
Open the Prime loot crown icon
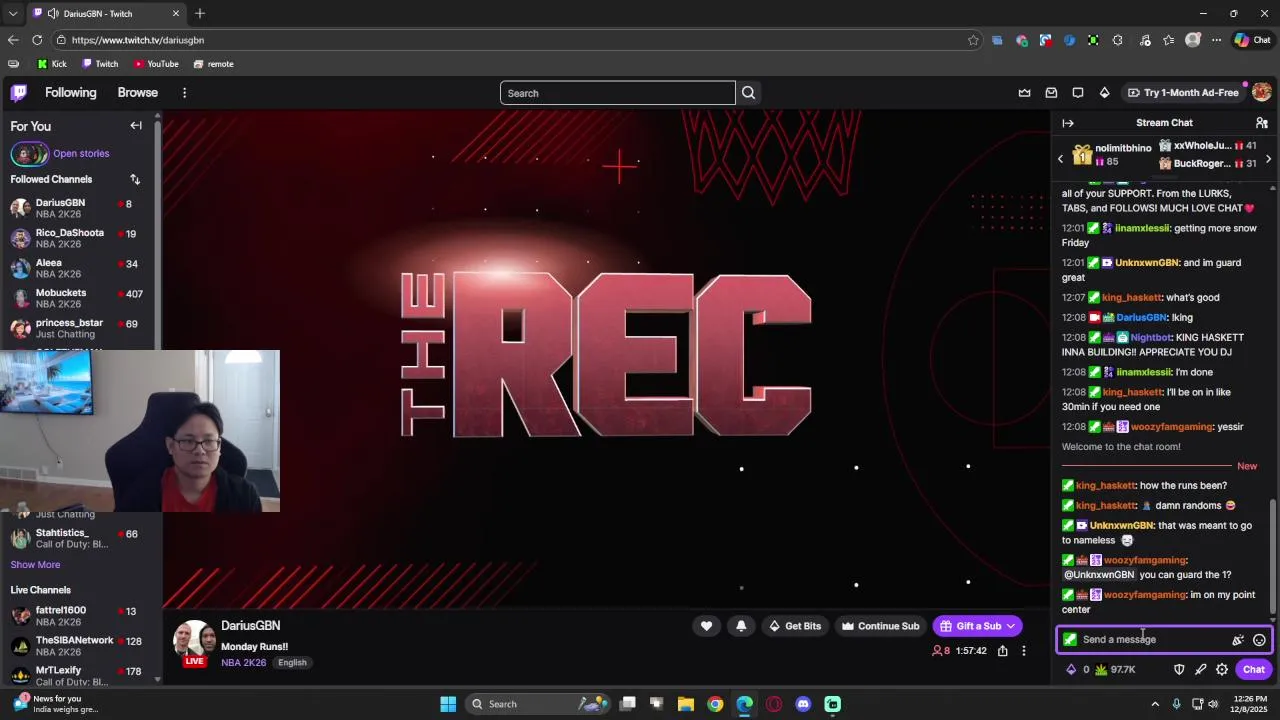(1024, 93)
